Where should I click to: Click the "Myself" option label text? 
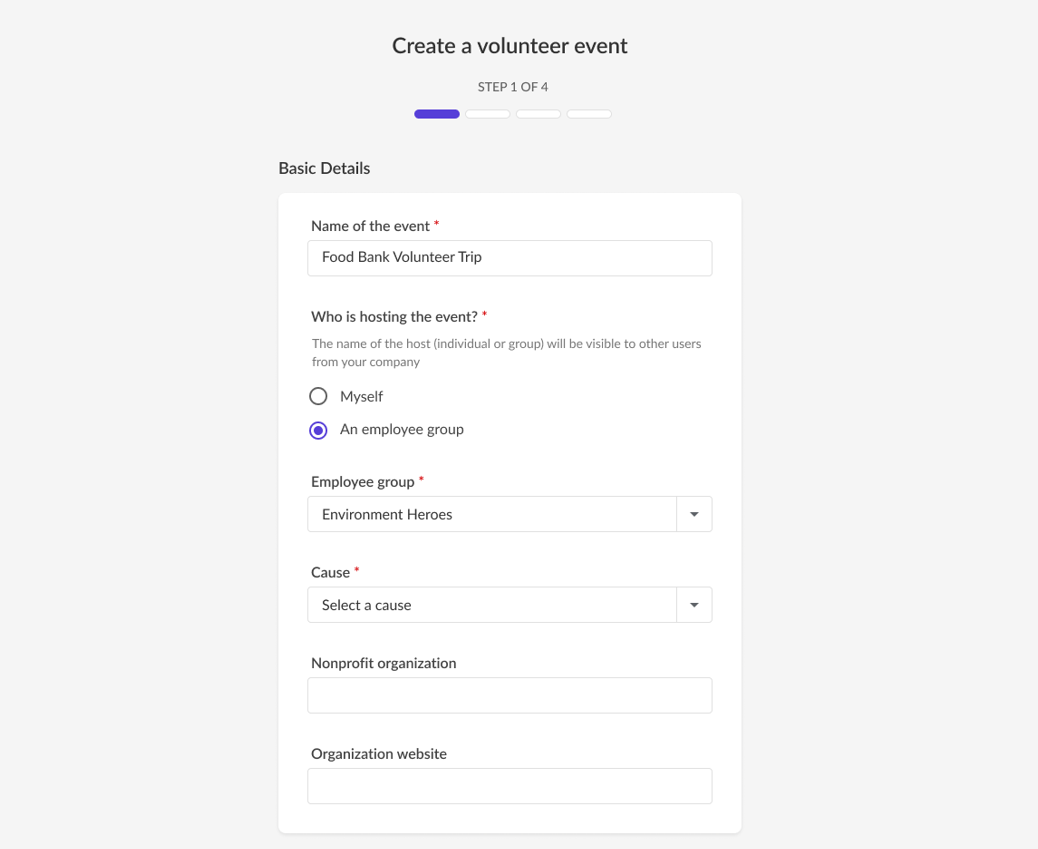tap(361, 397)
